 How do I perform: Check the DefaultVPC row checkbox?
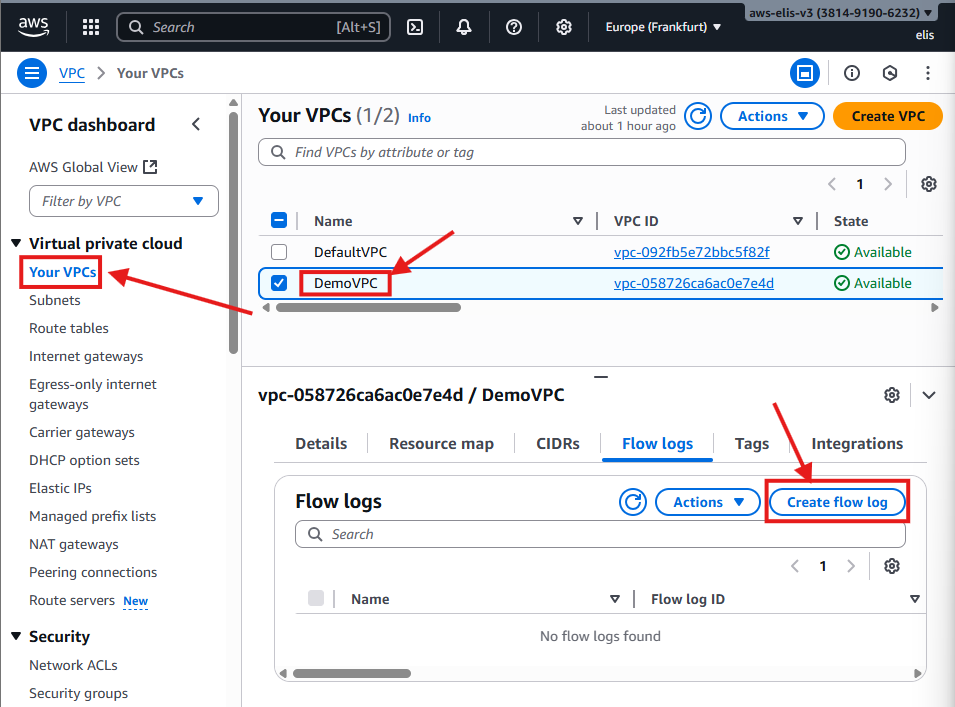[x=279, y=252]
